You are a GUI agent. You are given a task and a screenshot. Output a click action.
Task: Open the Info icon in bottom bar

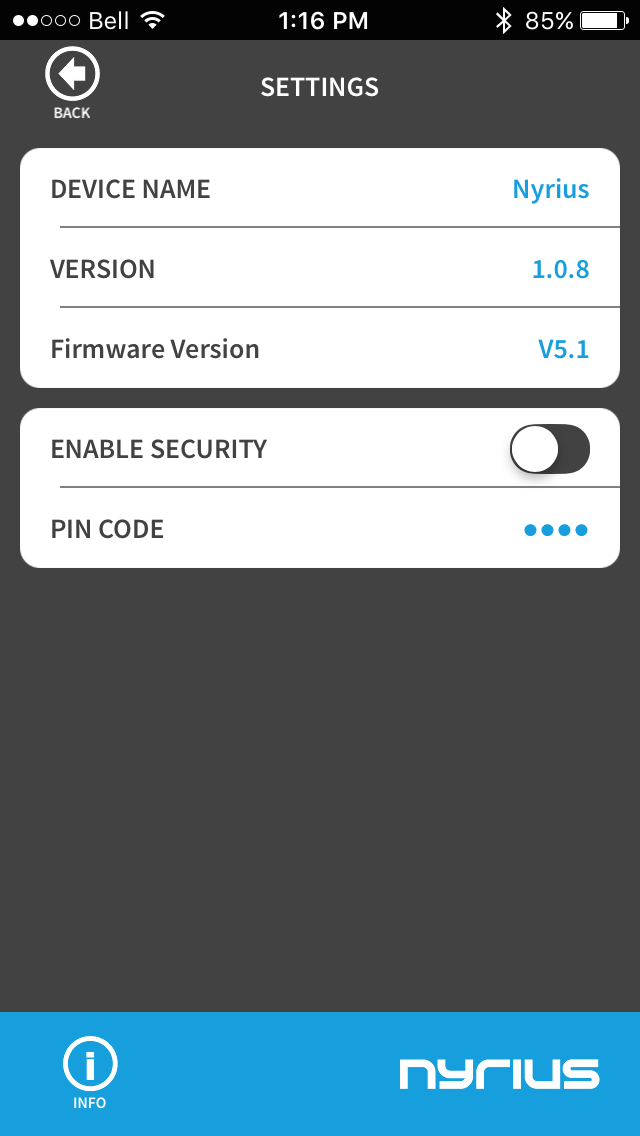[90, 1066]
